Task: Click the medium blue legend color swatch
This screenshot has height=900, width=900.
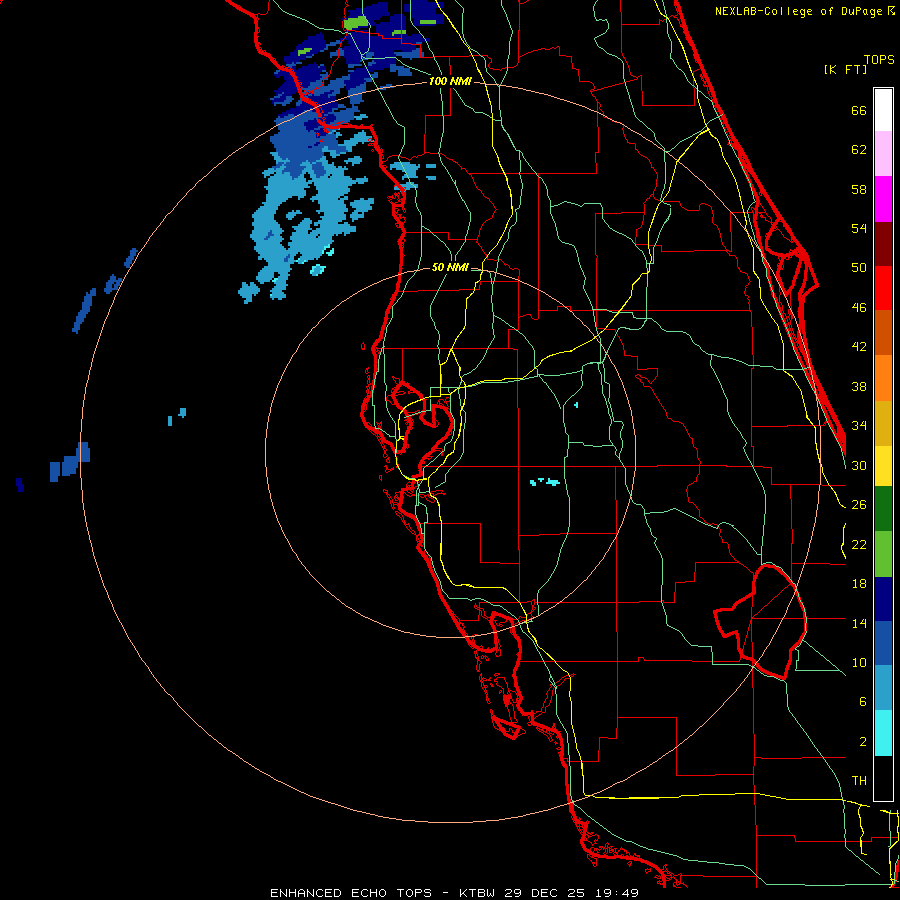Action: pos(883,643)
